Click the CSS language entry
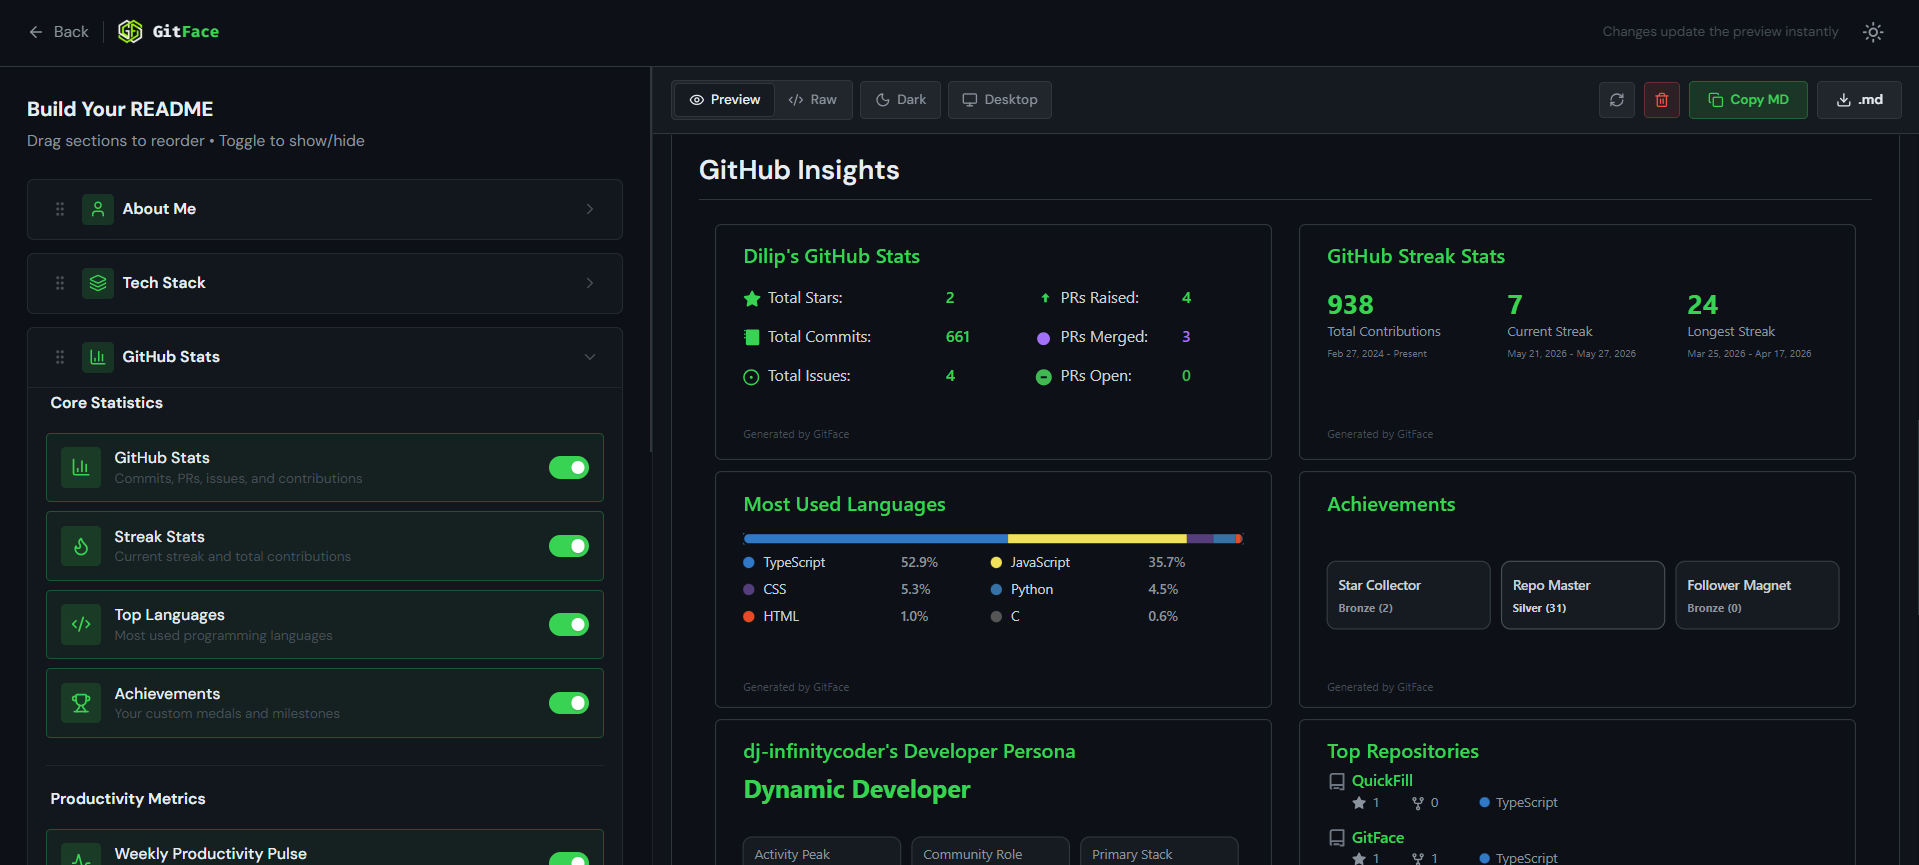The width and height of the screenshot is (1919, 865). pyautogui.click(x=775, y=590)
